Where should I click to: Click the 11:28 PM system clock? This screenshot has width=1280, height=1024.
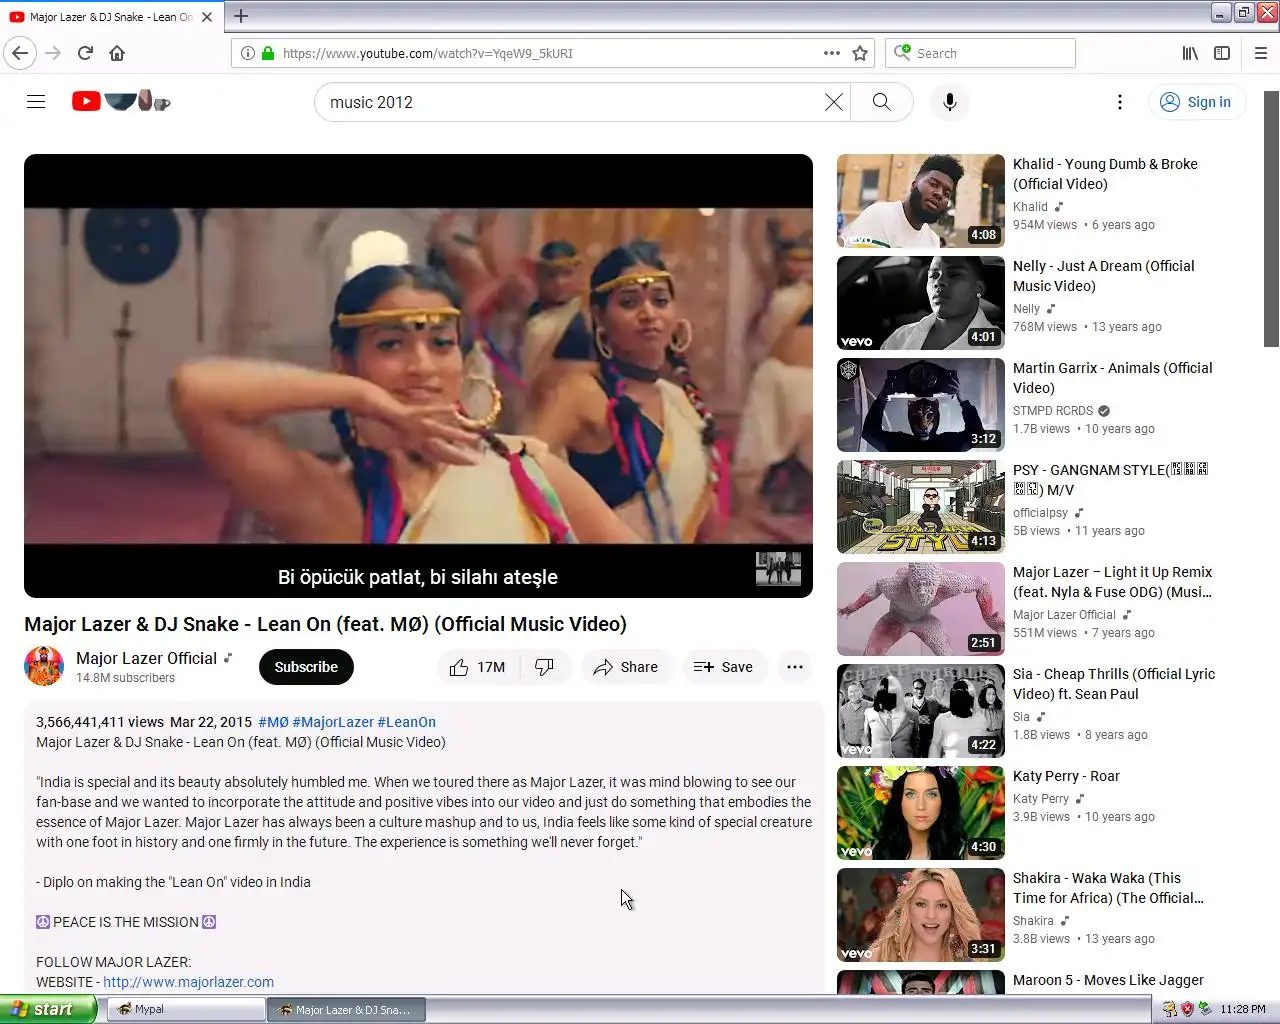1243,1009
